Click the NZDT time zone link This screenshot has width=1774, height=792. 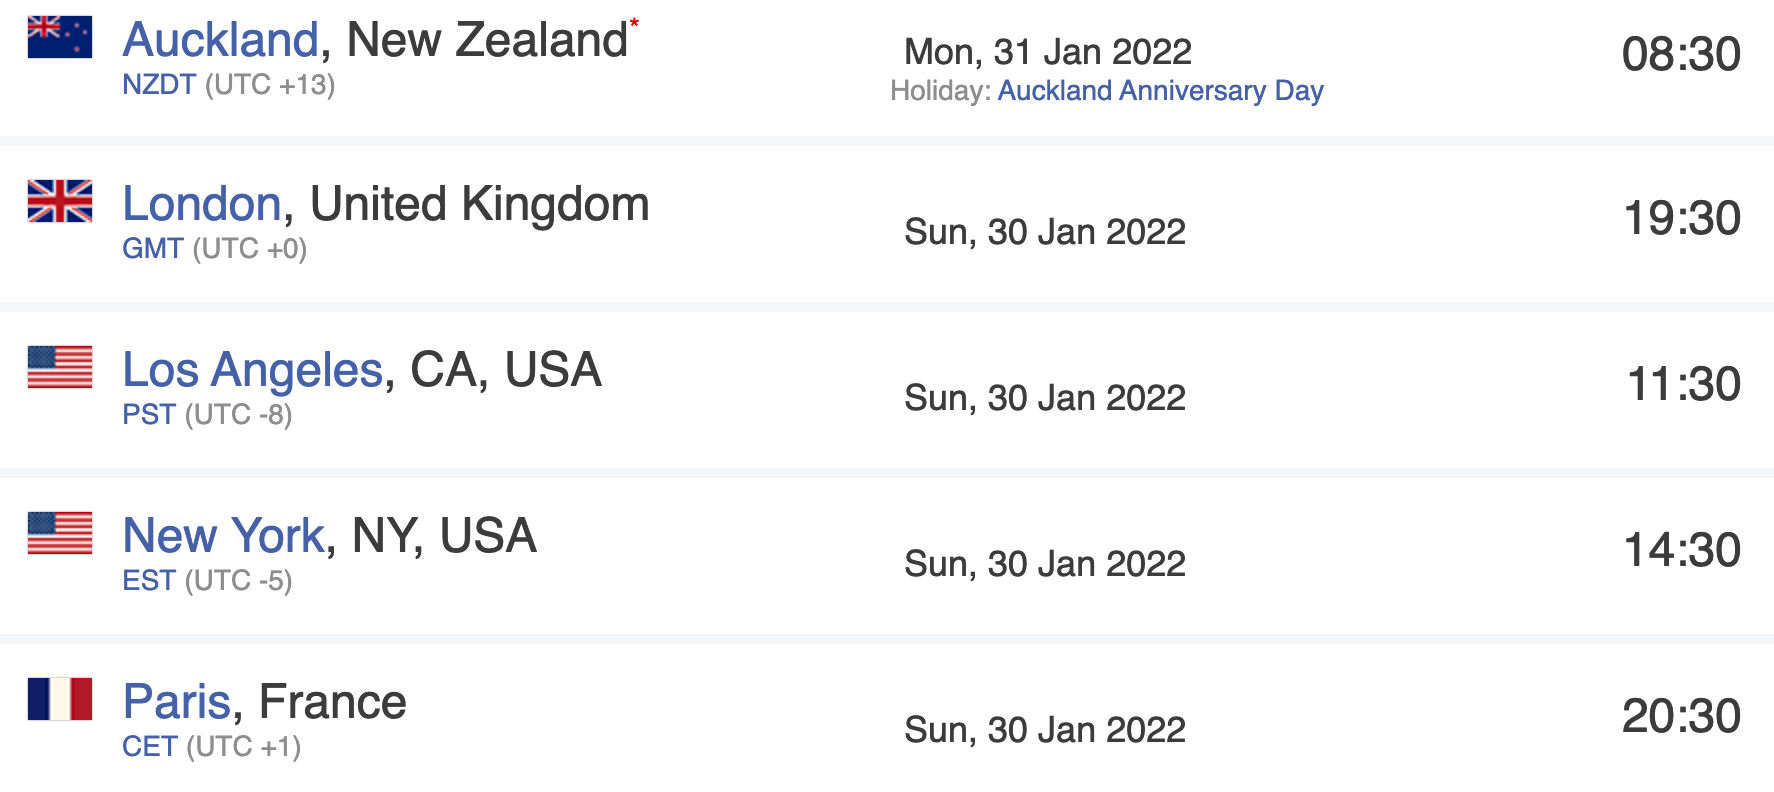pyautogui.click(x=158, y=85)
